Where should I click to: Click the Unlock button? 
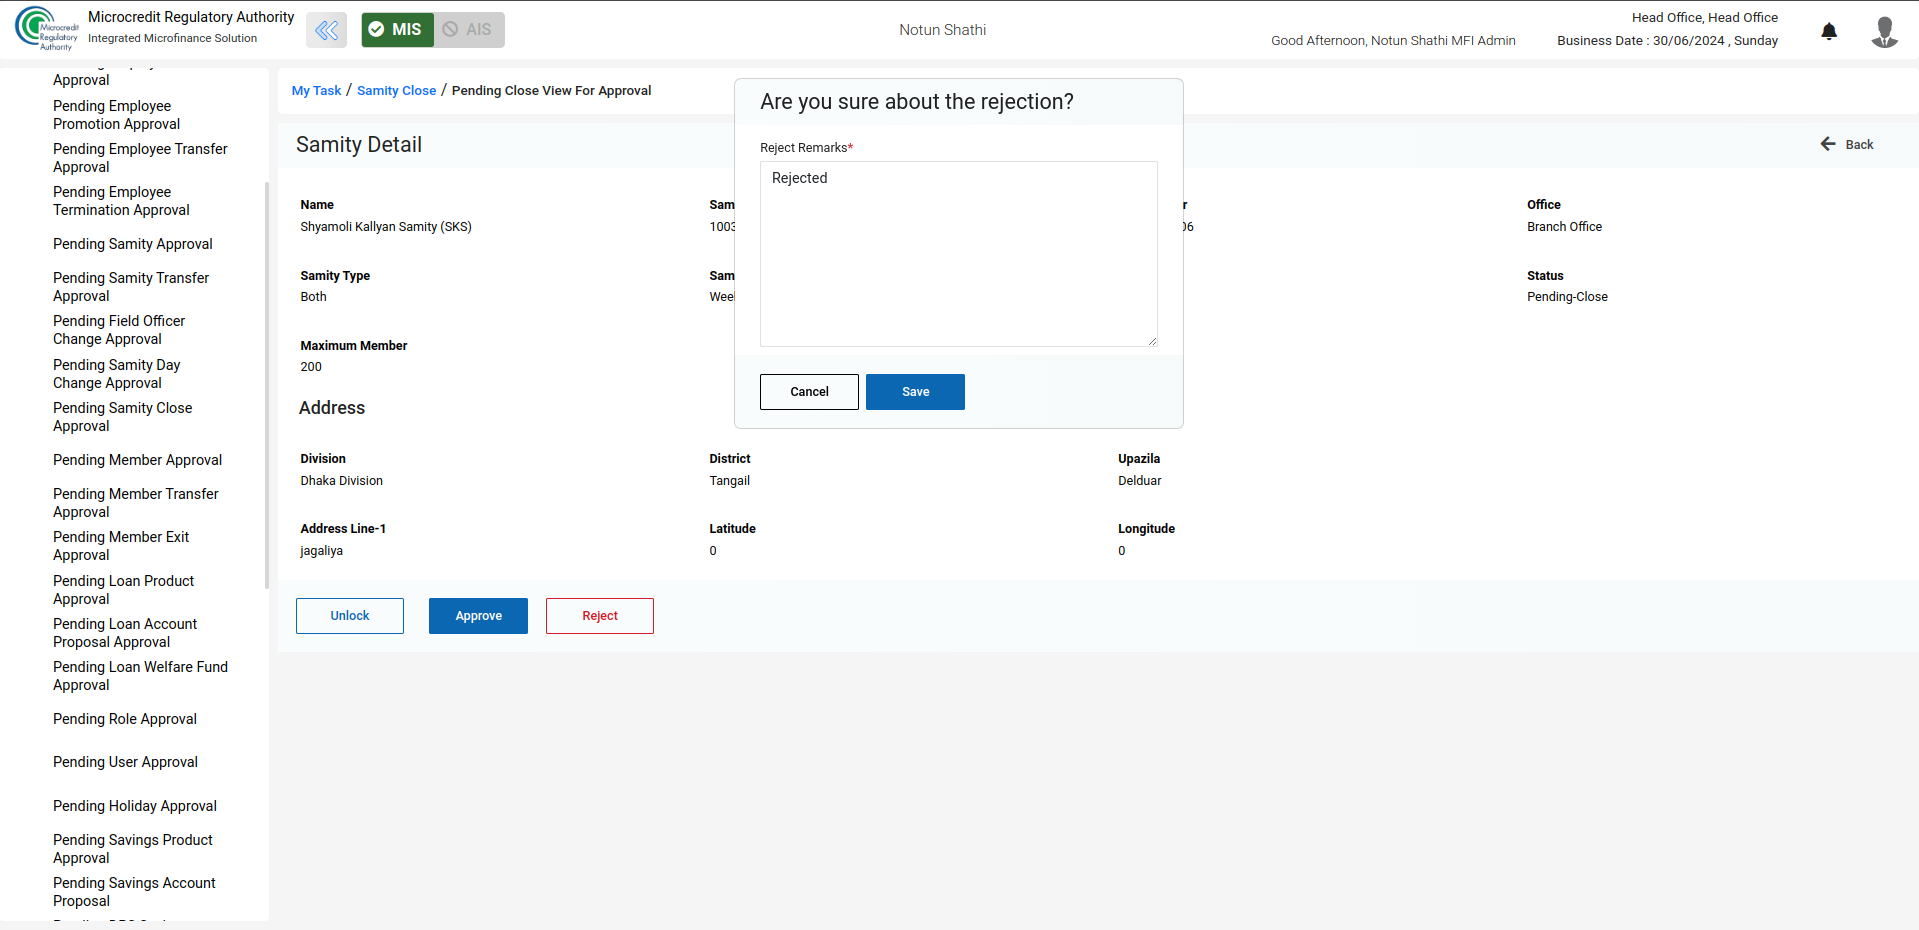coord(350,616)
